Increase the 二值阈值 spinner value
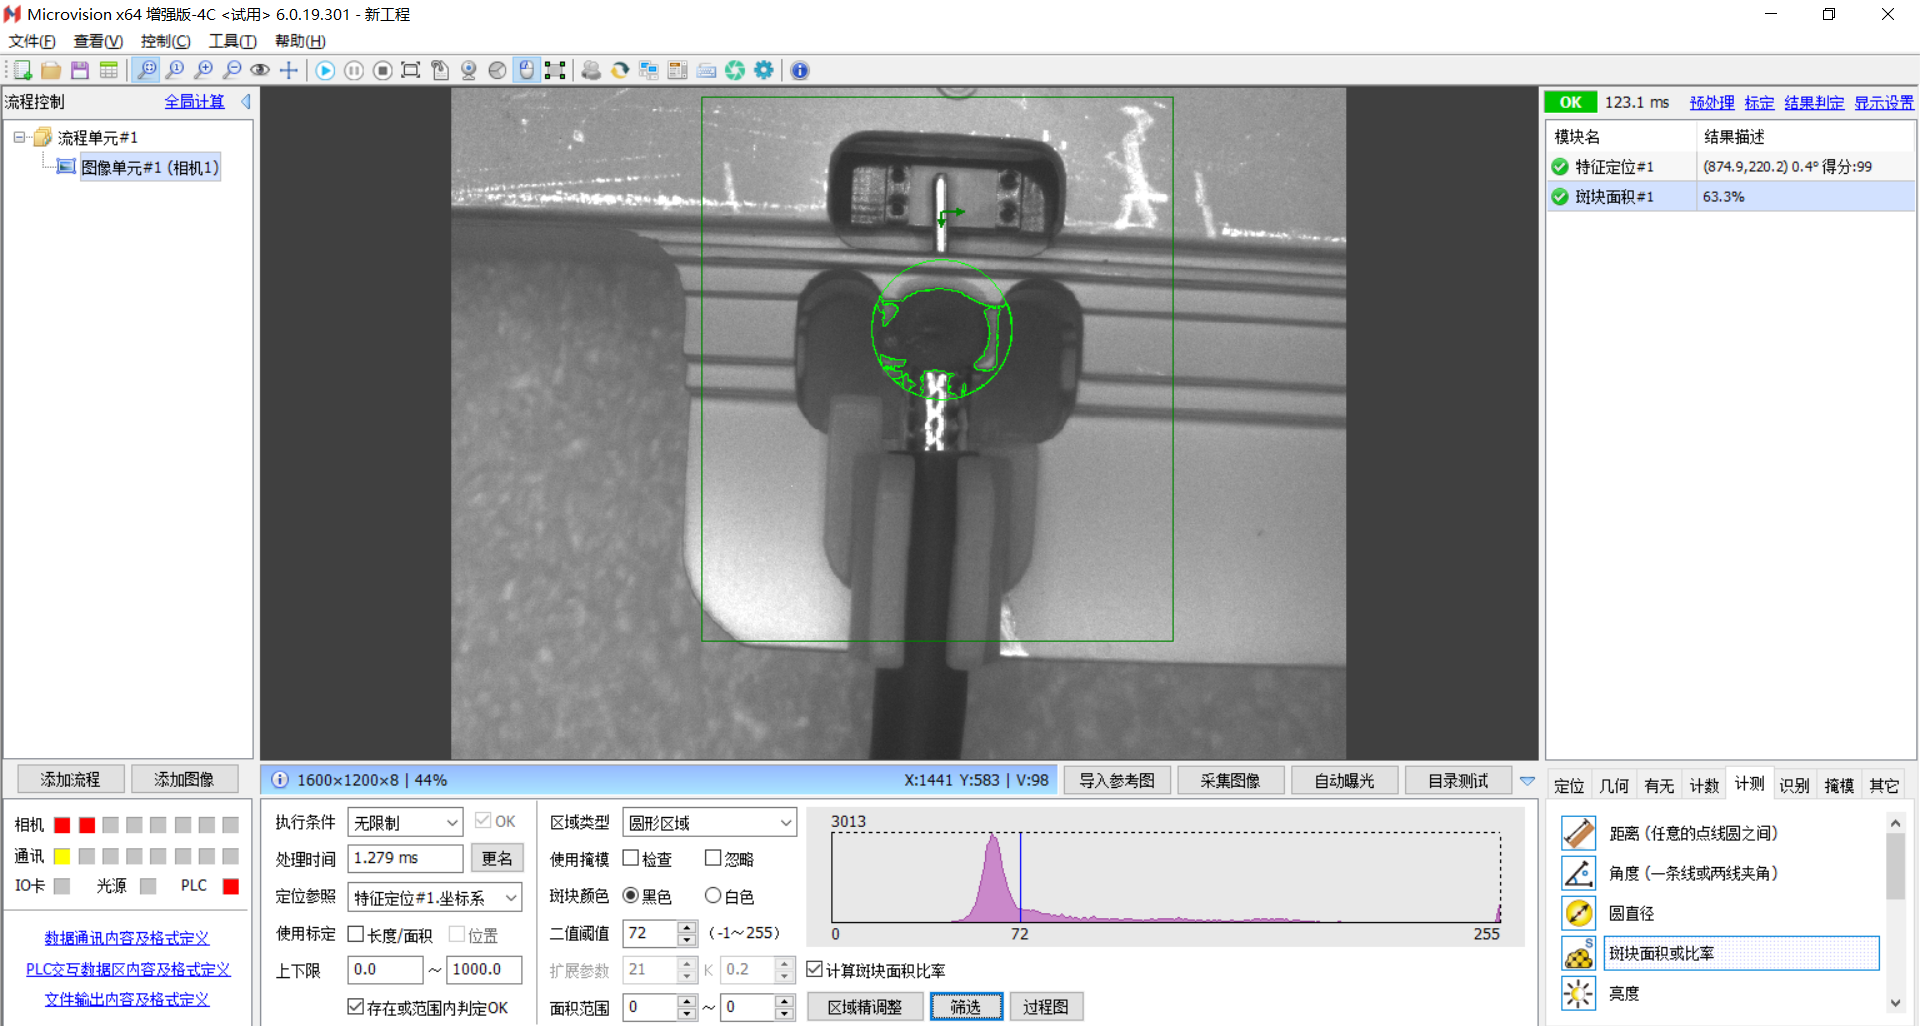 coord(687,927)
